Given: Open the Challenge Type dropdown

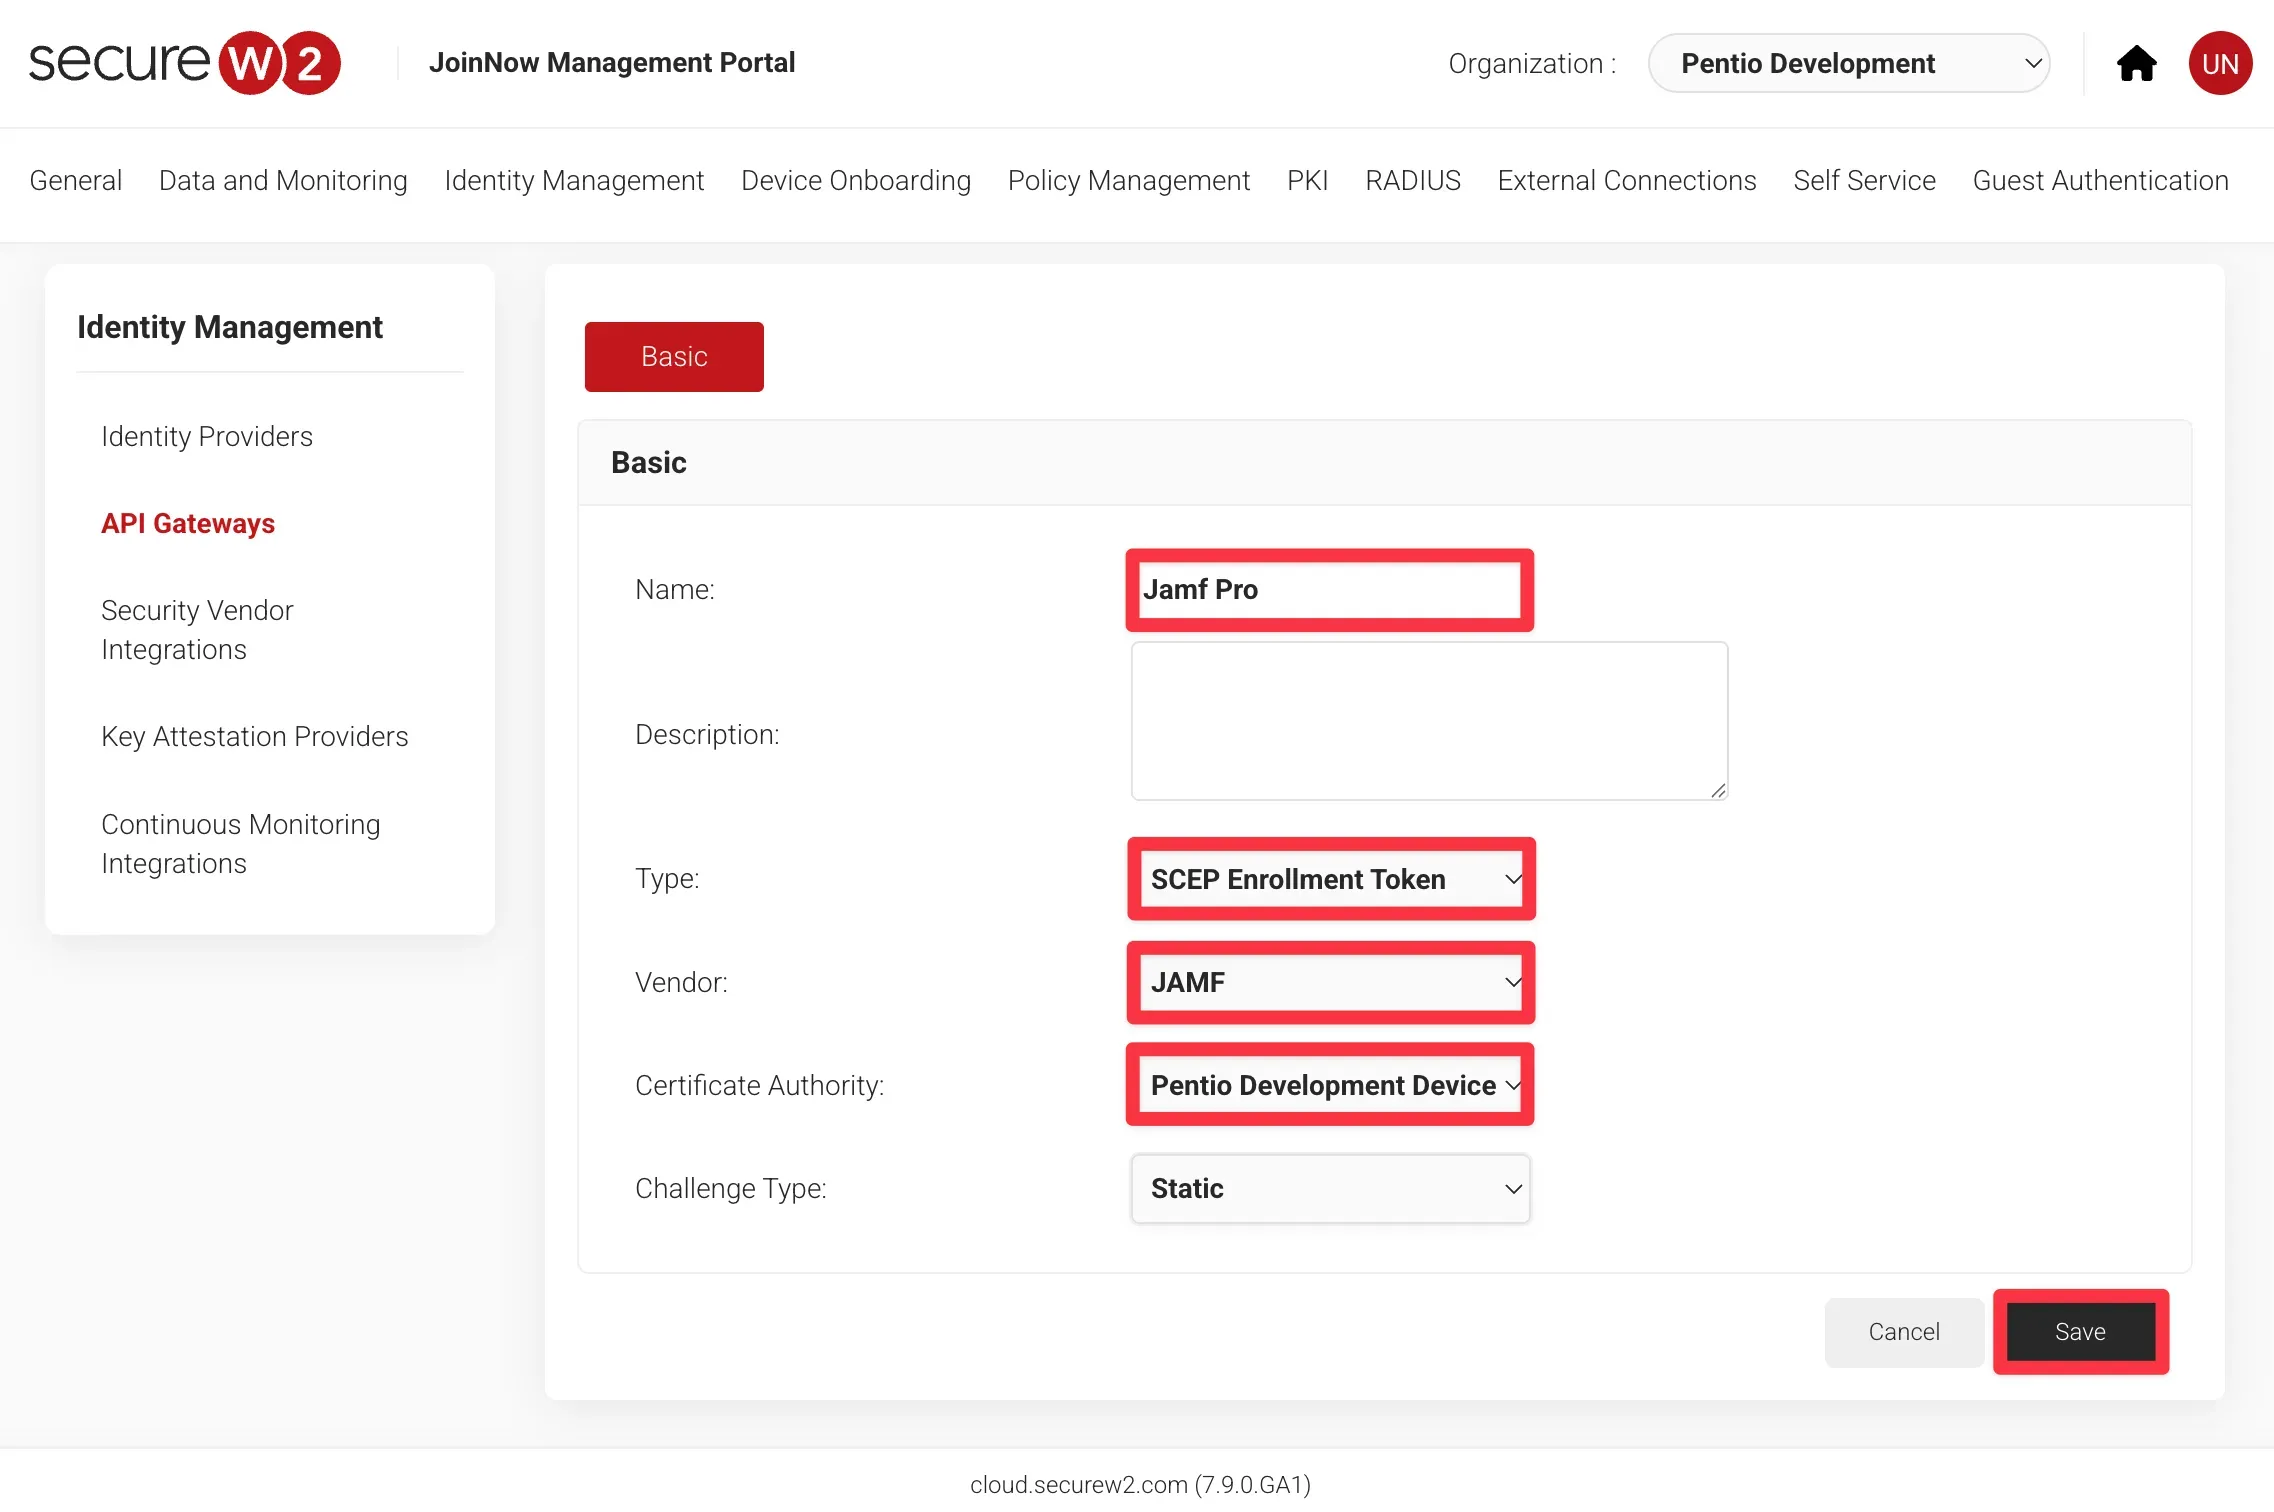Looking at the screenshot, I should (1330, 1188).
